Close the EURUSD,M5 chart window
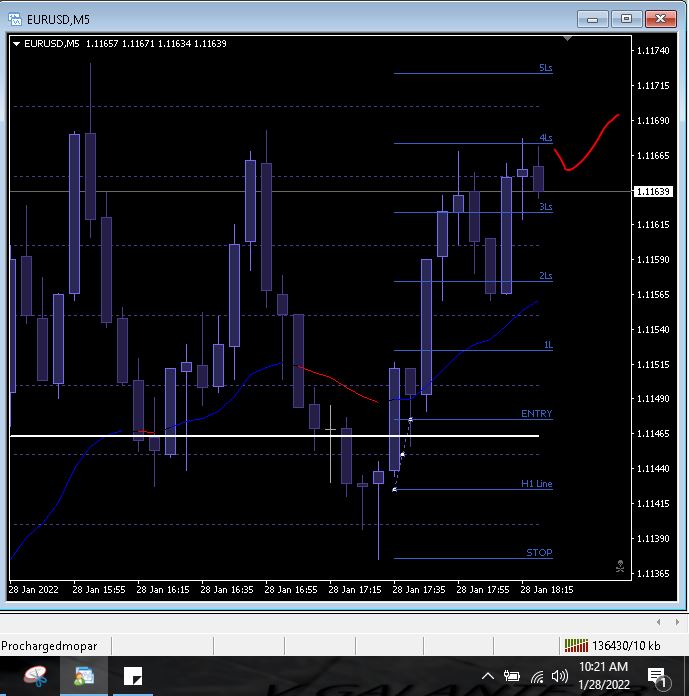 tap(660, 19)
